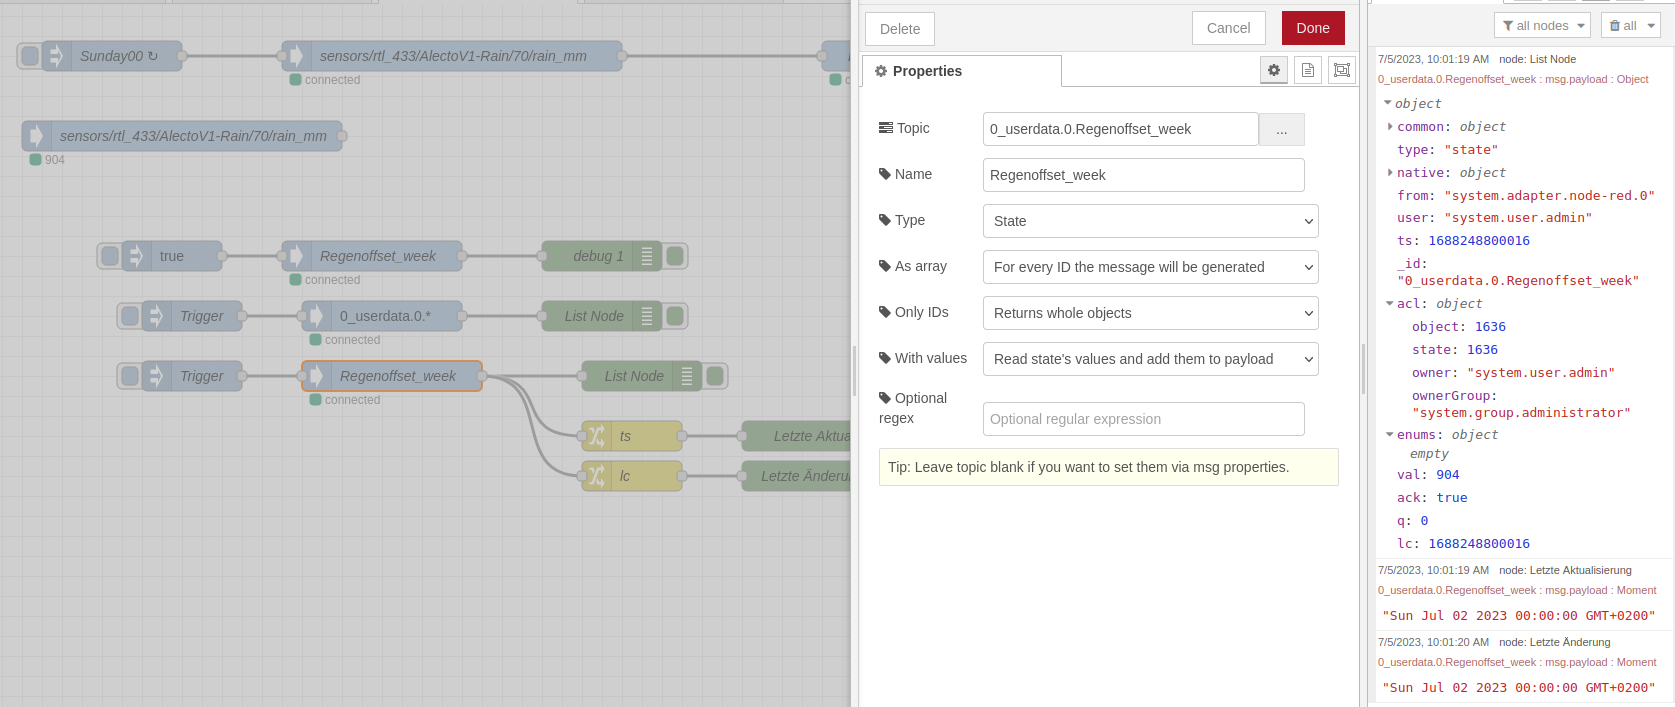Click the Cancel button
The height and width of the screenshot is (707, 1675).
point(1228,28)
